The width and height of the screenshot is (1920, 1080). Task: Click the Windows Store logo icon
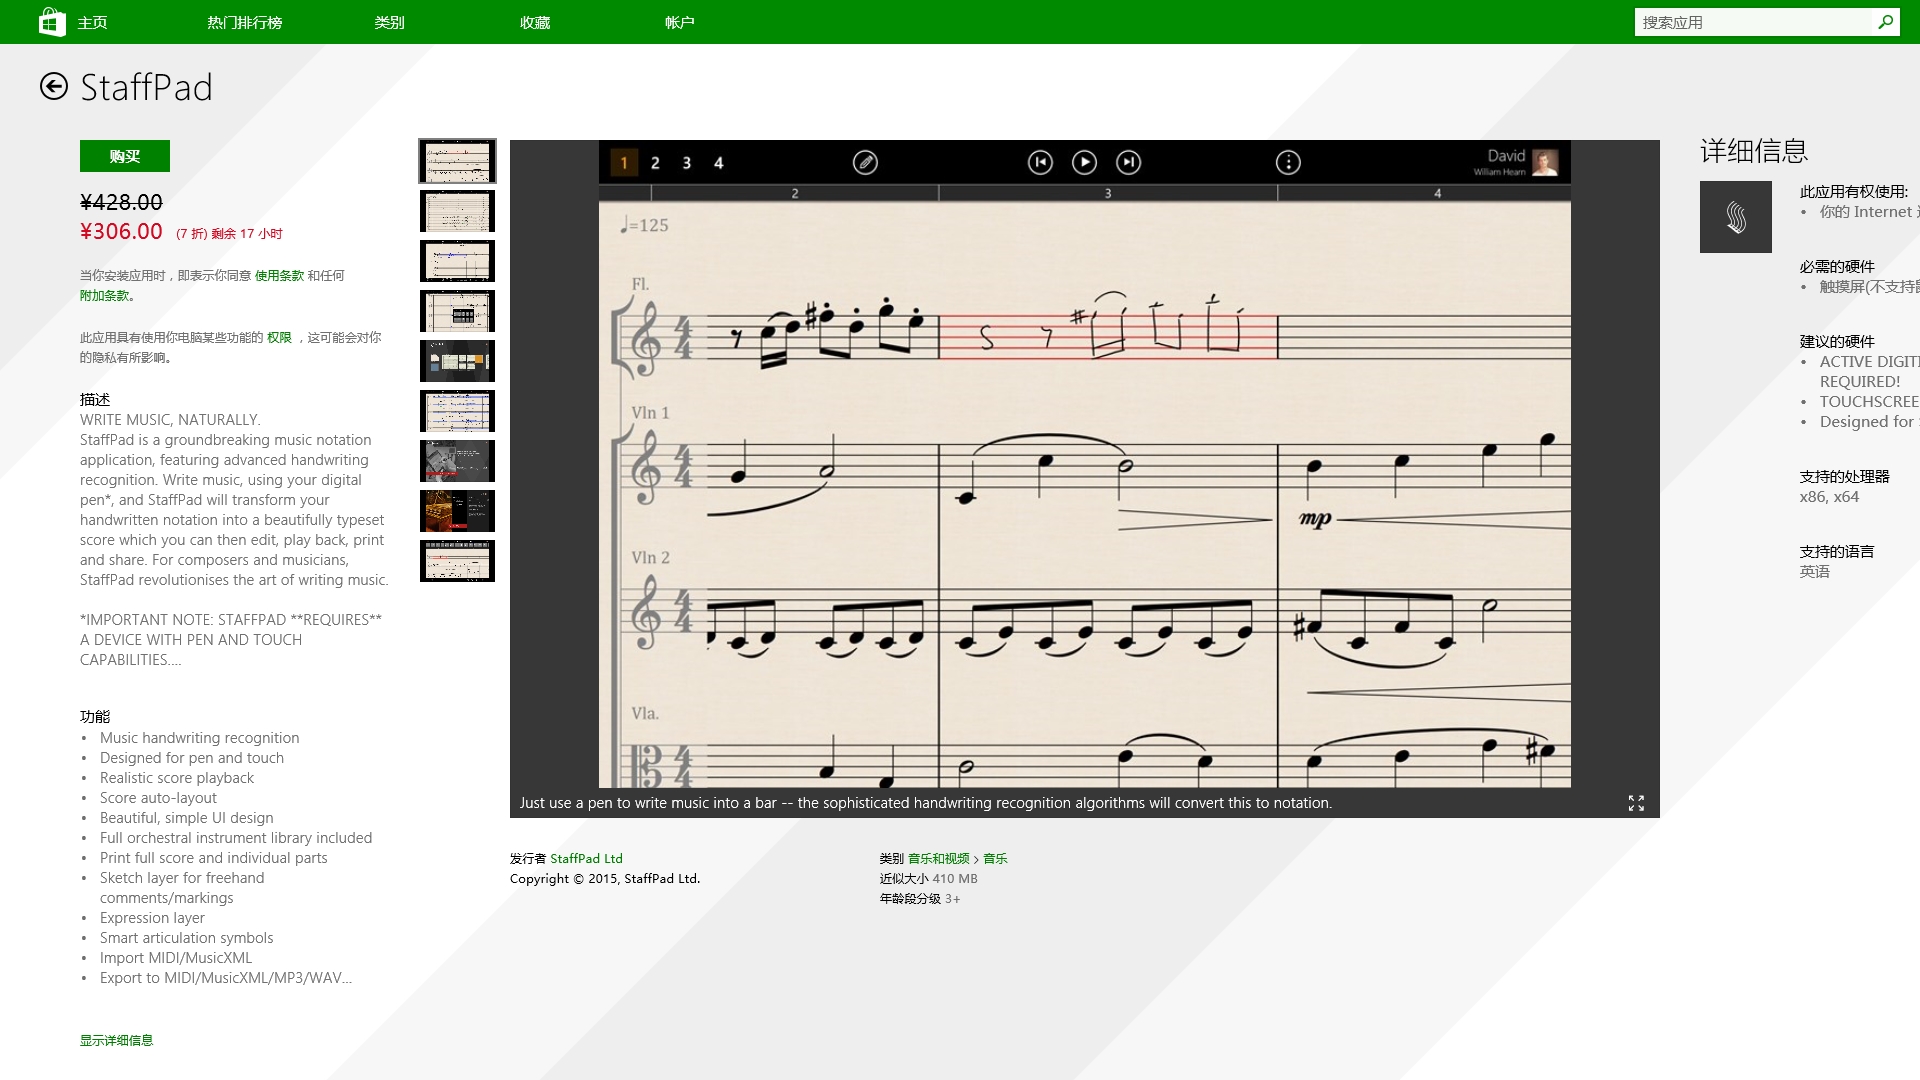pyautogui.click(x=52, y=22)
